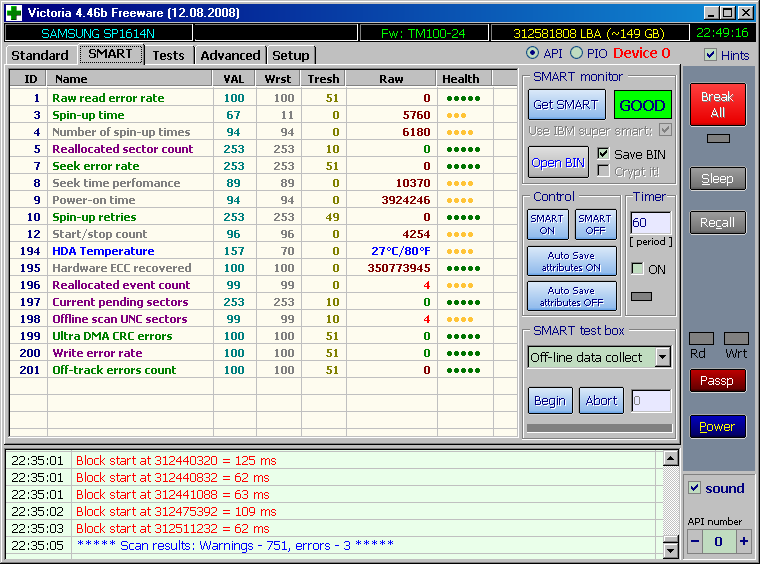
Task: Click the SMART test box number field
Action: tap(651, 401)
